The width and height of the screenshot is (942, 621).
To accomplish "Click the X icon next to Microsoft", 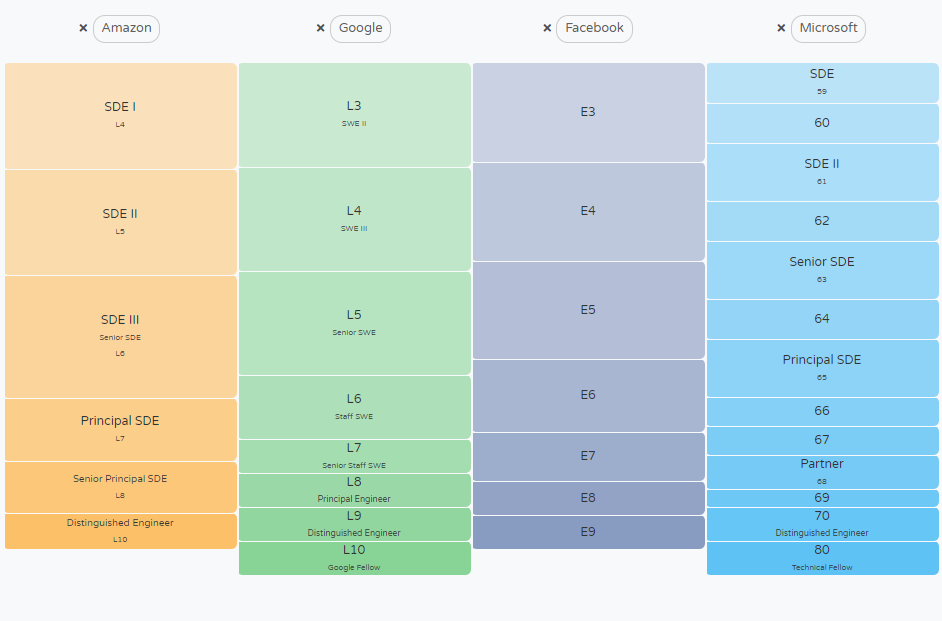I will coord(781,28).
